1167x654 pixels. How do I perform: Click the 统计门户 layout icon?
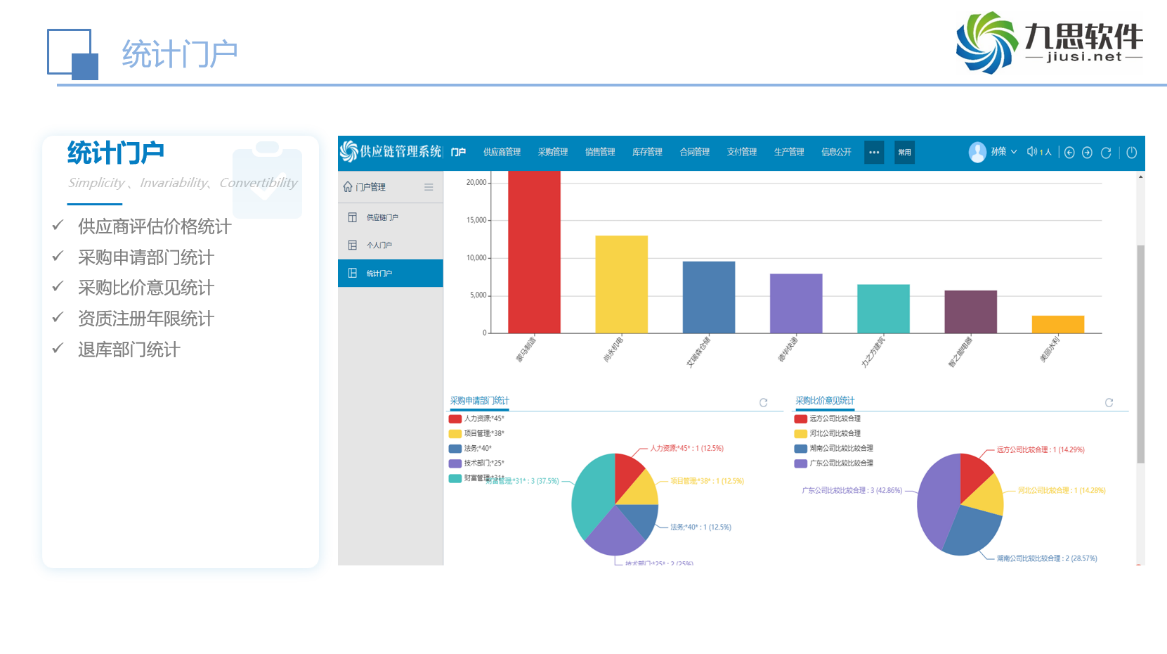pos(353,273)
